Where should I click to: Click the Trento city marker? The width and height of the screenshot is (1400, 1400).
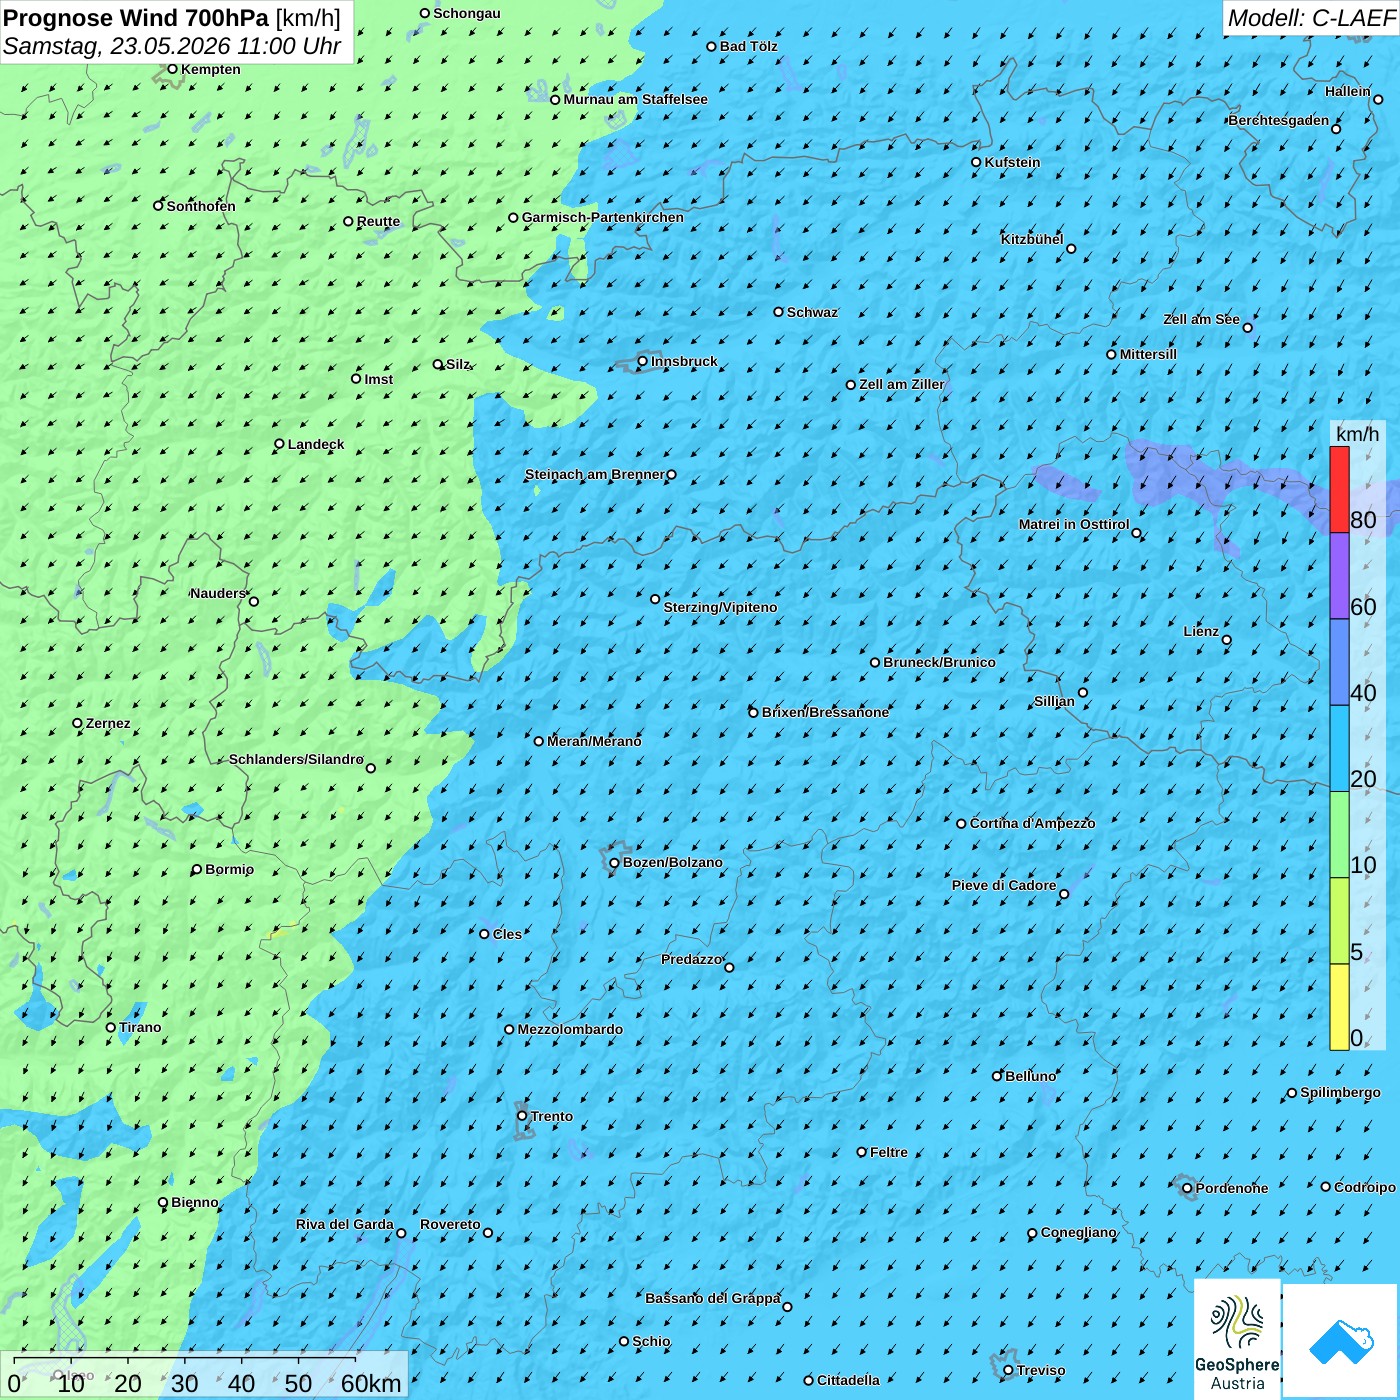click(522, 1116)
